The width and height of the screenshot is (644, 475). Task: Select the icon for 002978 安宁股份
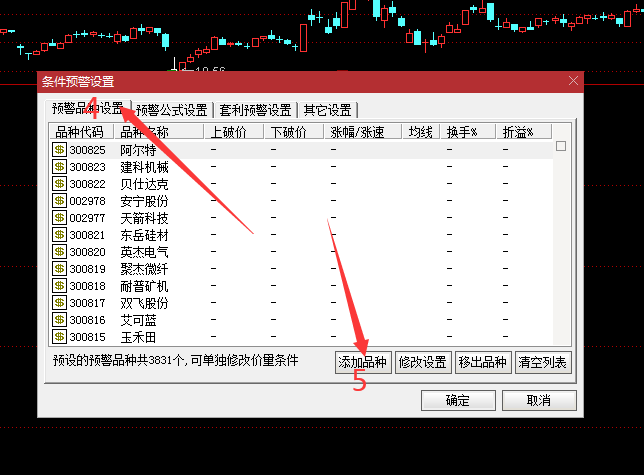pos(59,201)
